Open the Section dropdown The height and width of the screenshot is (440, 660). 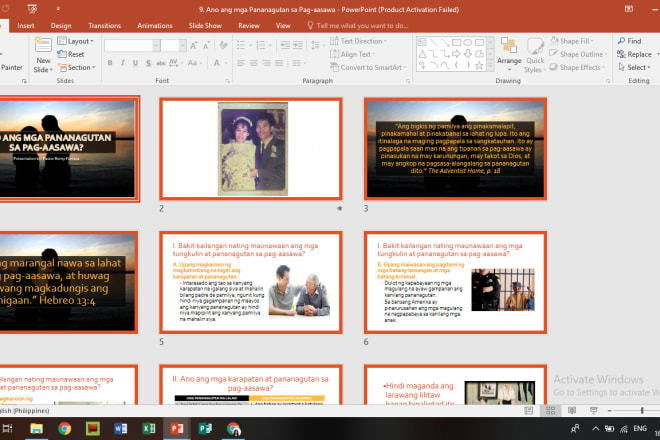click(x=77, y=67)
